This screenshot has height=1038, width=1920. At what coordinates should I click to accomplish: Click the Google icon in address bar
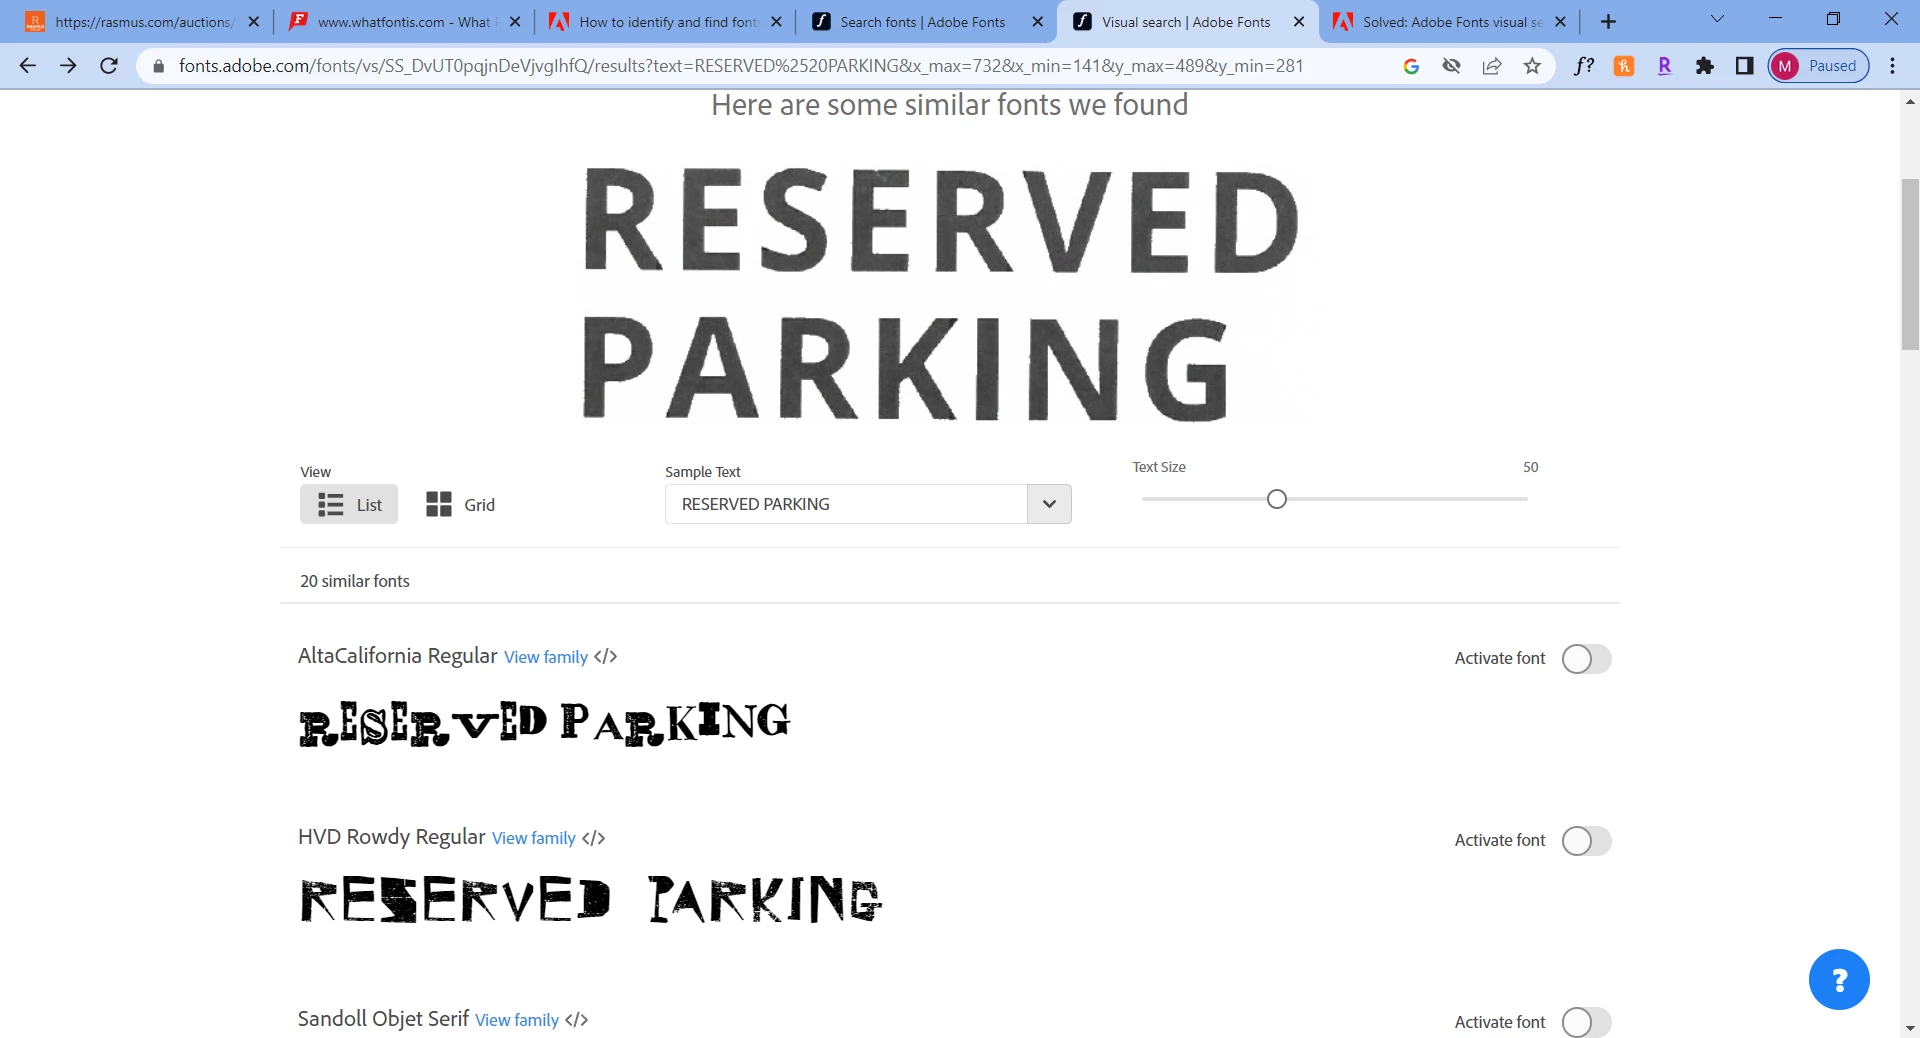pyautogui.click(x=1411, y=66)
